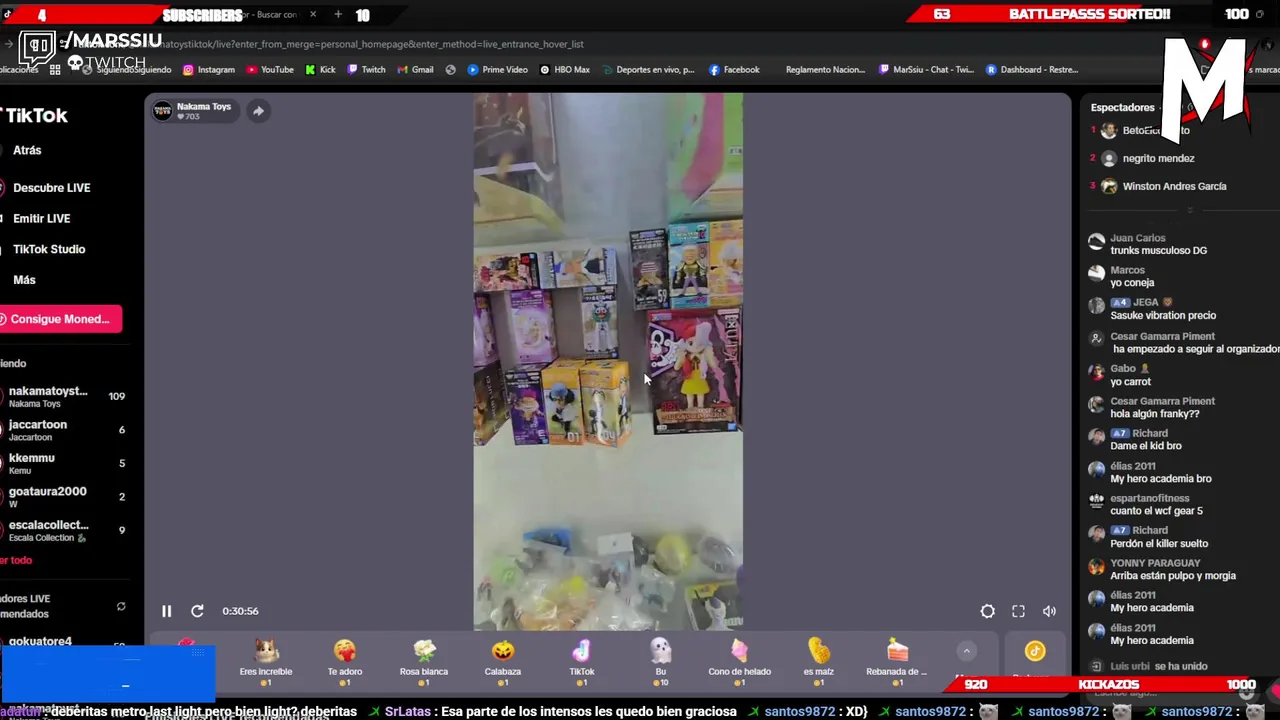
Task: Open Descubre LIVE
Action: [x=51, y=188]
